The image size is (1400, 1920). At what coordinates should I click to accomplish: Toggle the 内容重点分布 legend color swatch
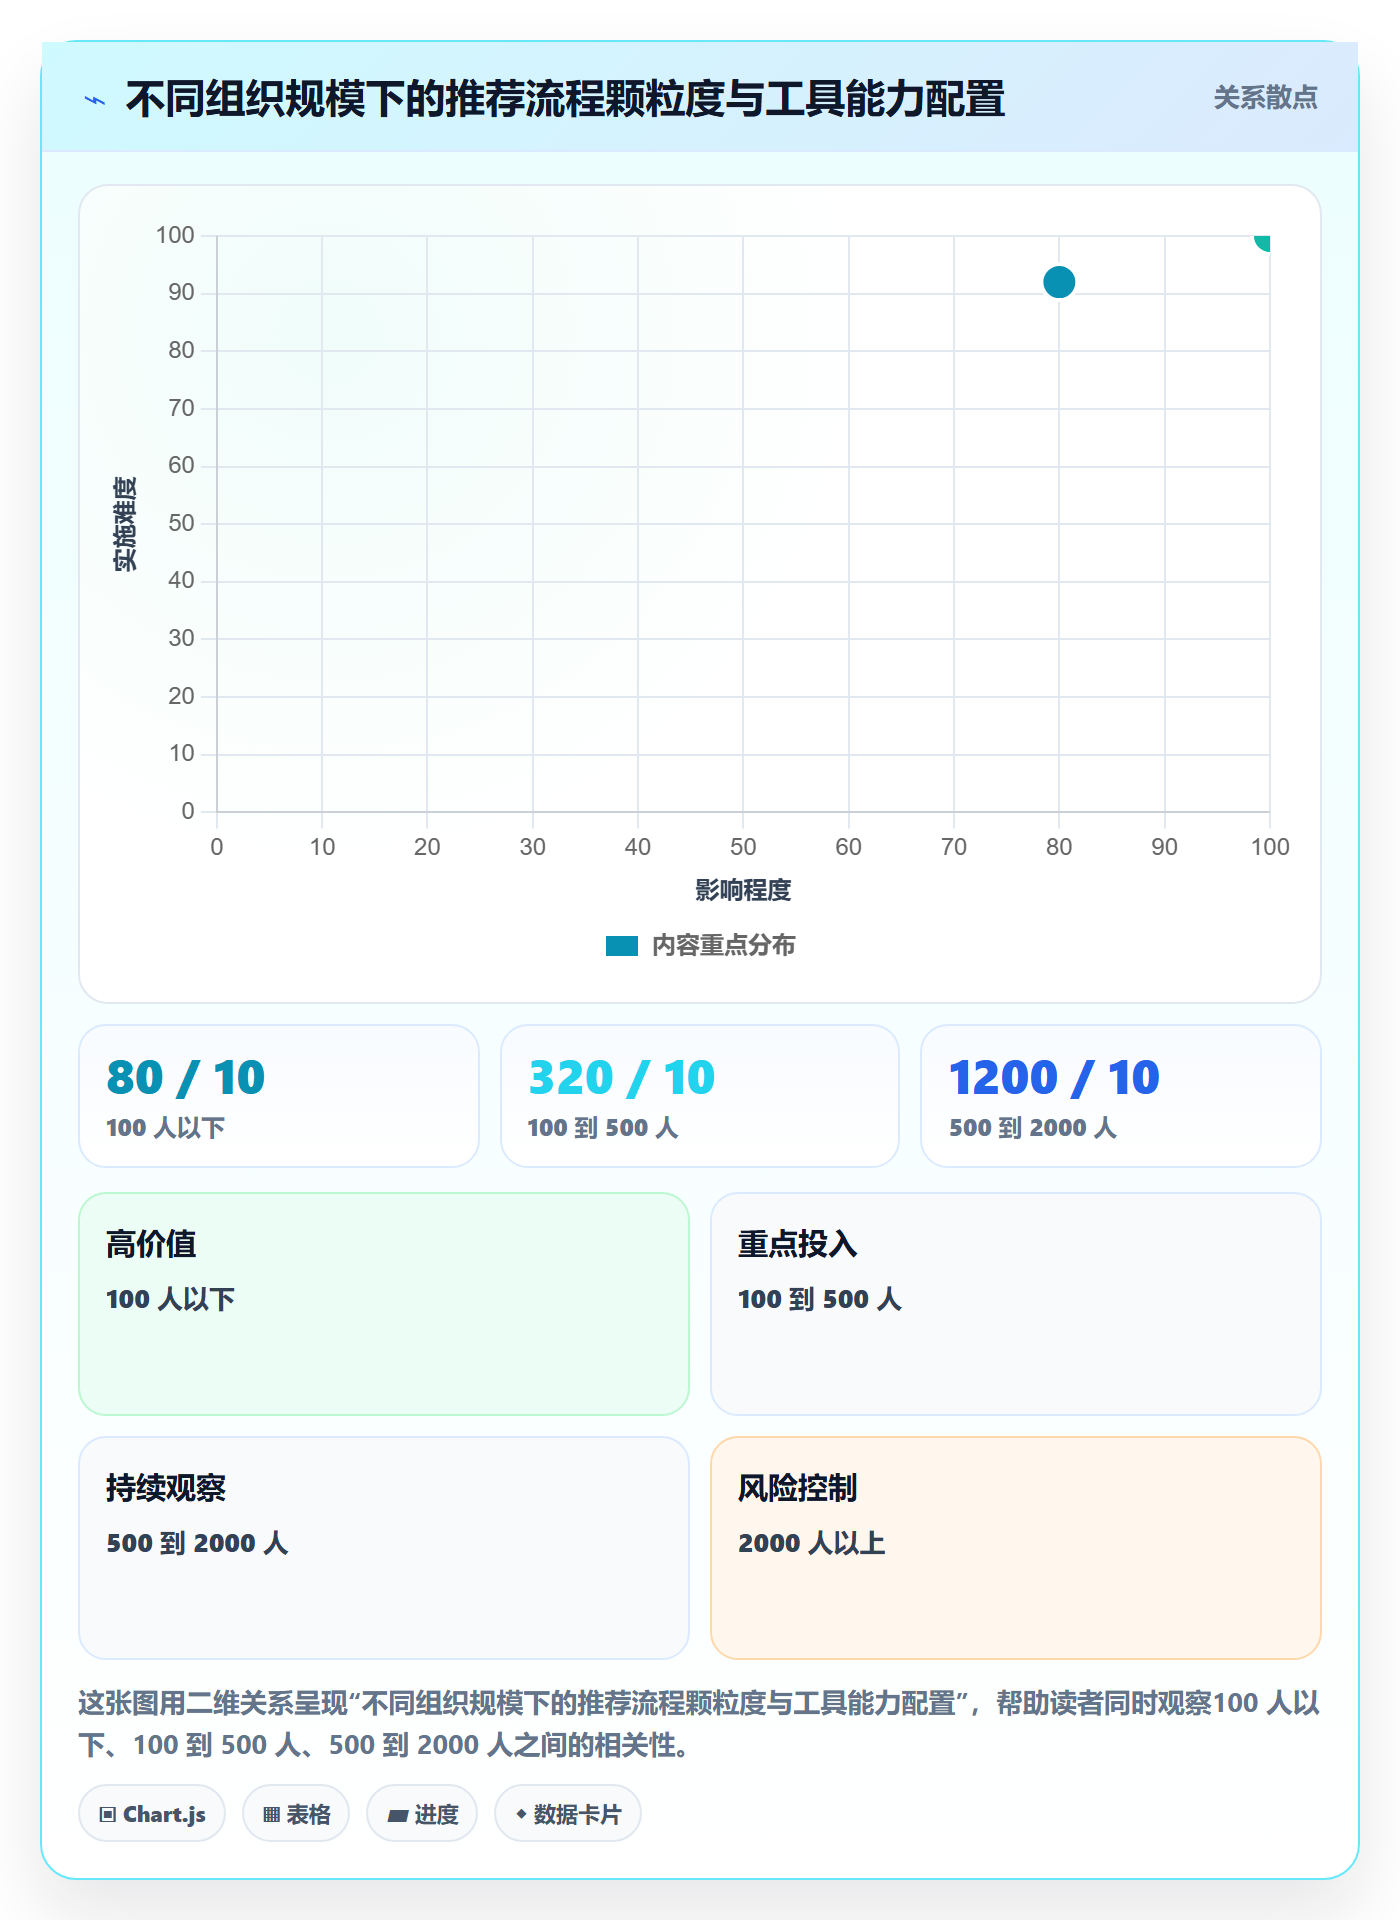[621, 946]
